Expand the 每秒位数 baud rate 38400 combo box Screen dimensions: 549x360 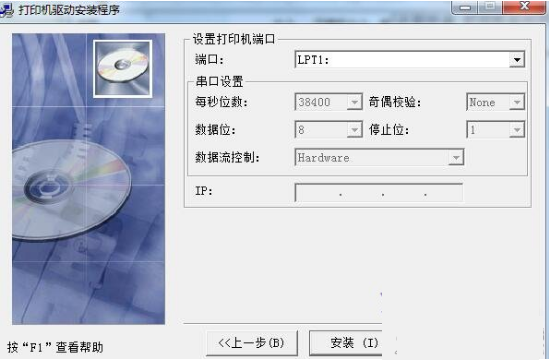(328, 102)
